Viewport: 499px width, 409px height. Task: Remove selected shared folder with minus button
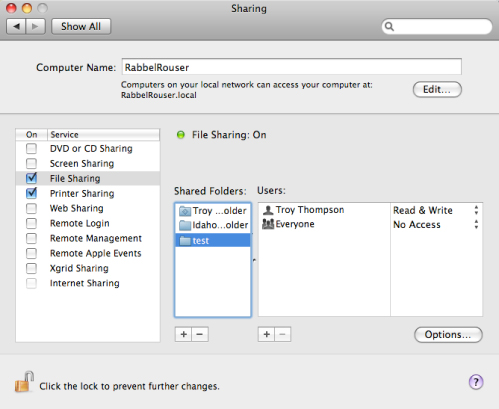200,334
